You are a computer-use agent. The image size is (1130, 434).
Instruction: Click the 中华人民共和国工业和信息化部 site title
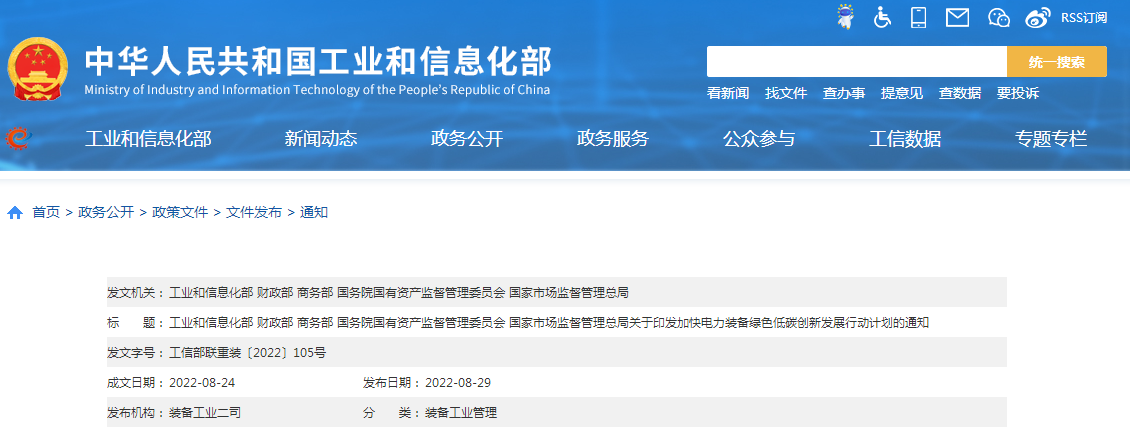point(318,61)
